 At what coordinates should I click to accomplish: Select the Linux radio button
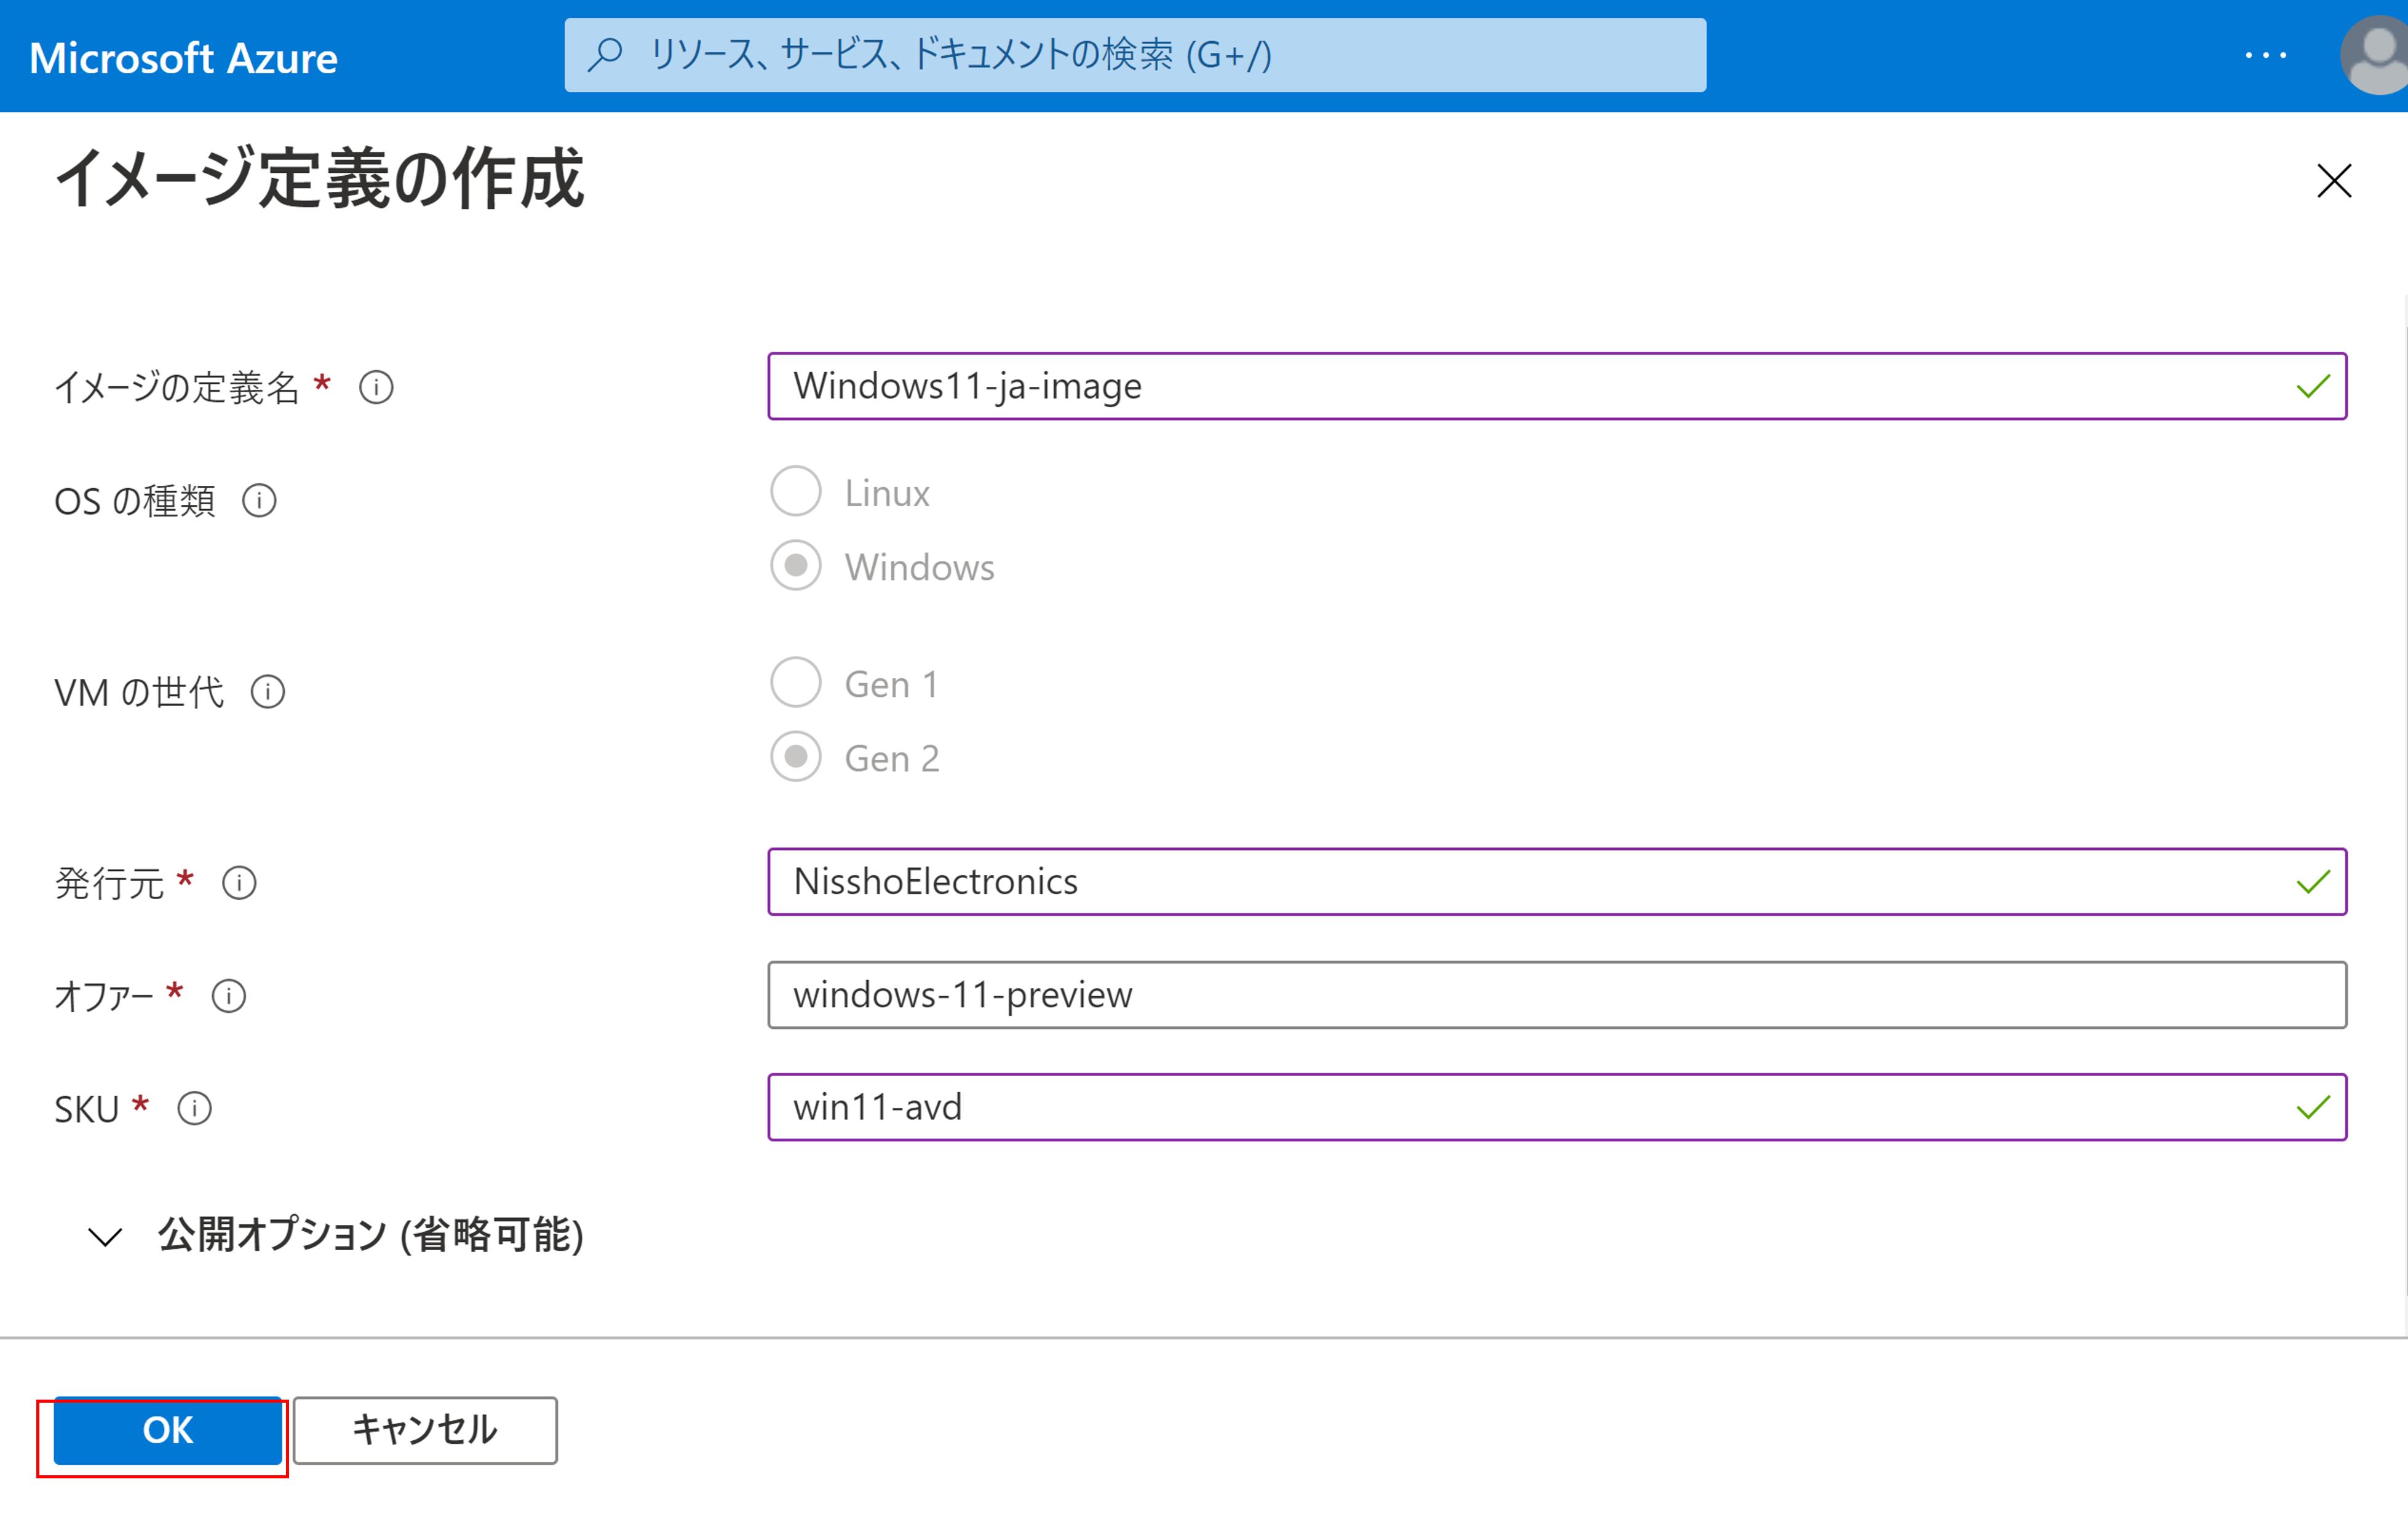[x=796, y=492]
